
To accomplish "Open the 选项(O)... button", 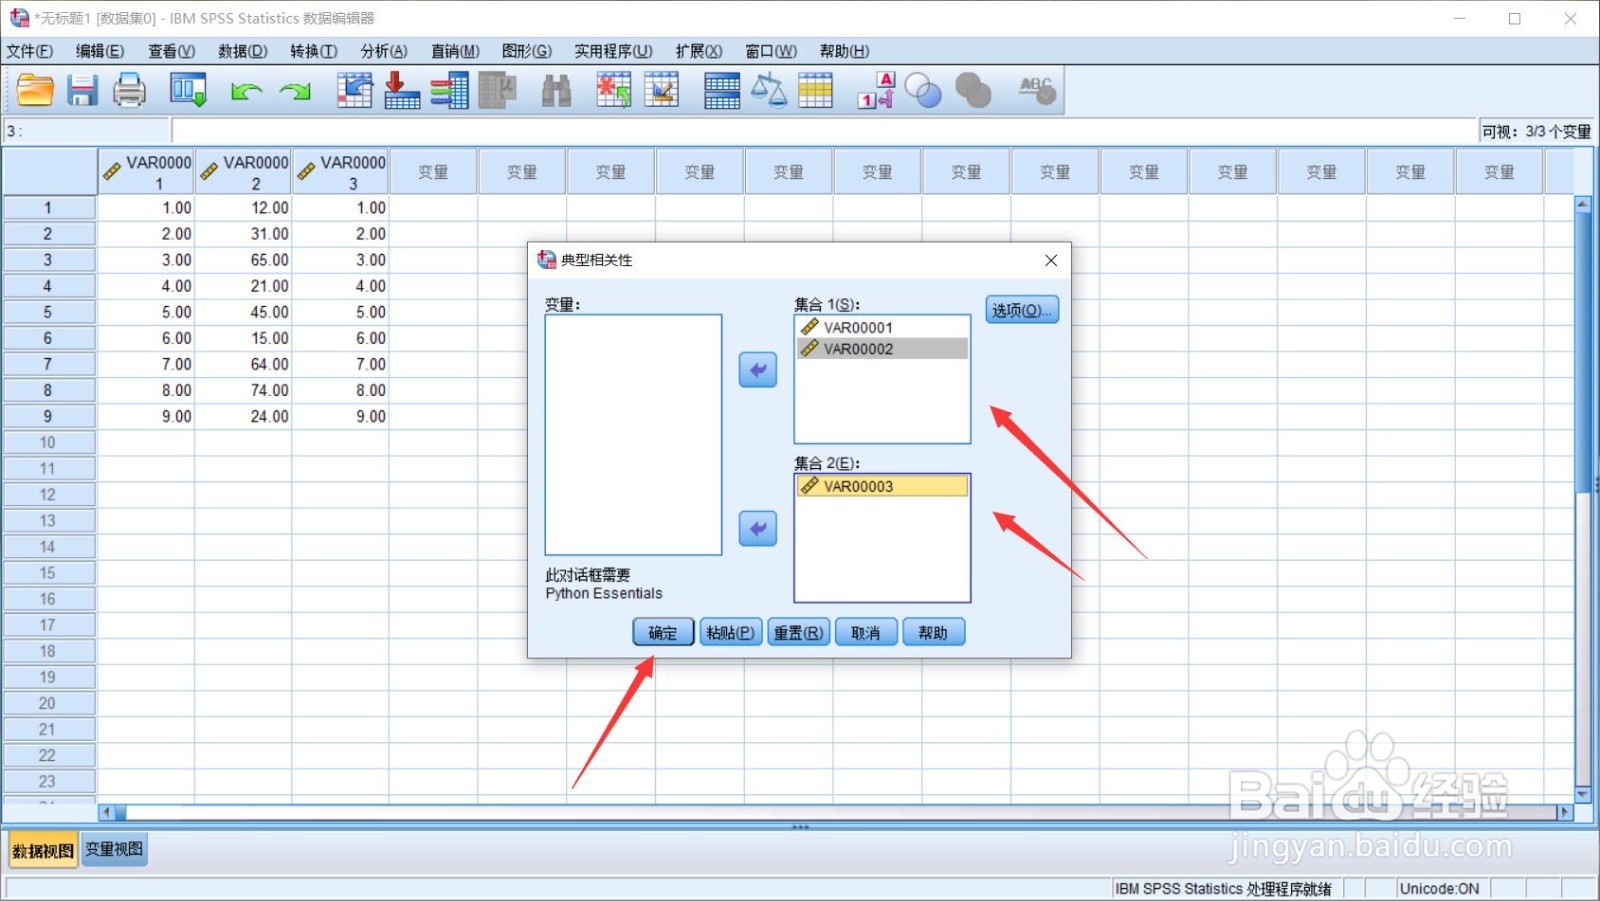I will [x=1021, y=310].
